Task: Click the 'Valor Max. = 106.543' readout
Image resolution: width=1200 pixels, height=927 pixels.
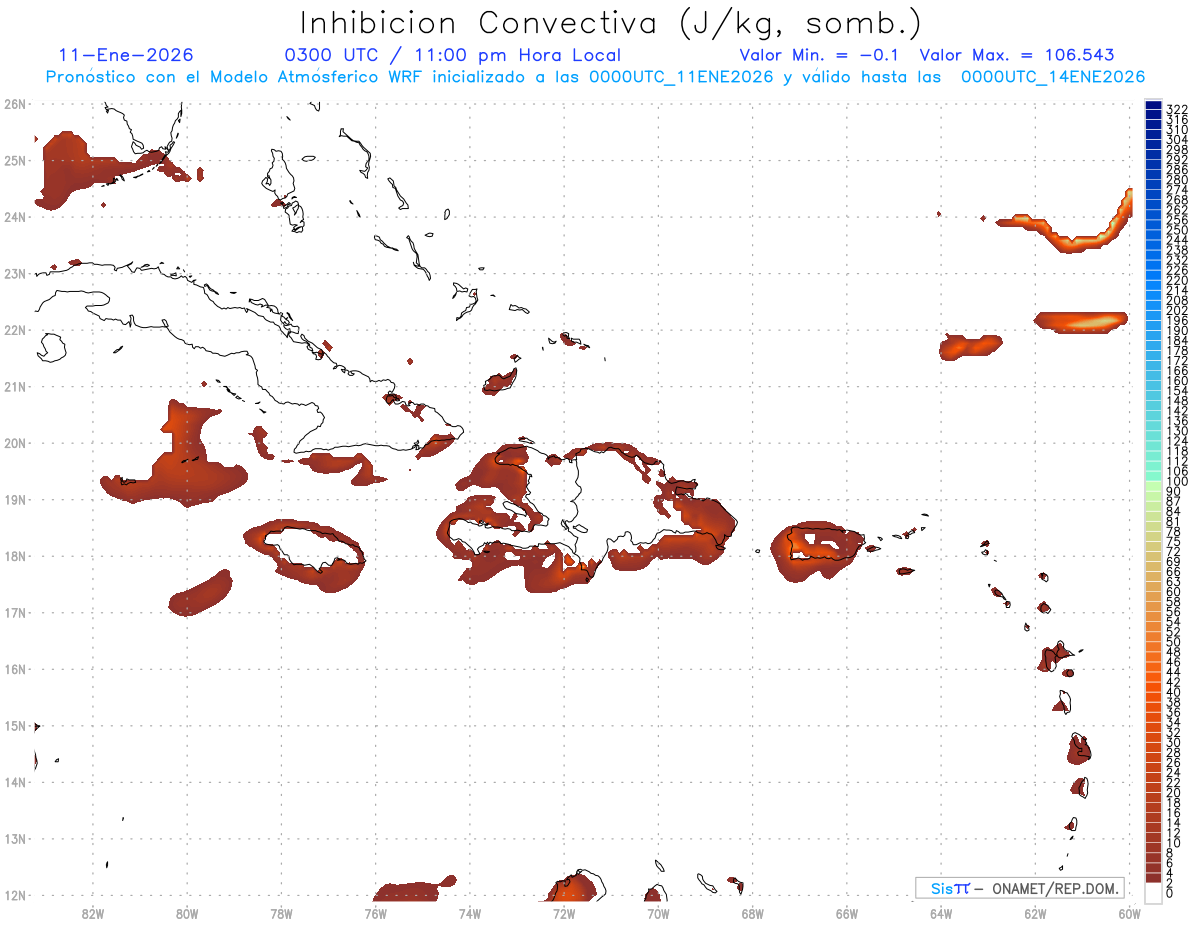Action: 1016,55
